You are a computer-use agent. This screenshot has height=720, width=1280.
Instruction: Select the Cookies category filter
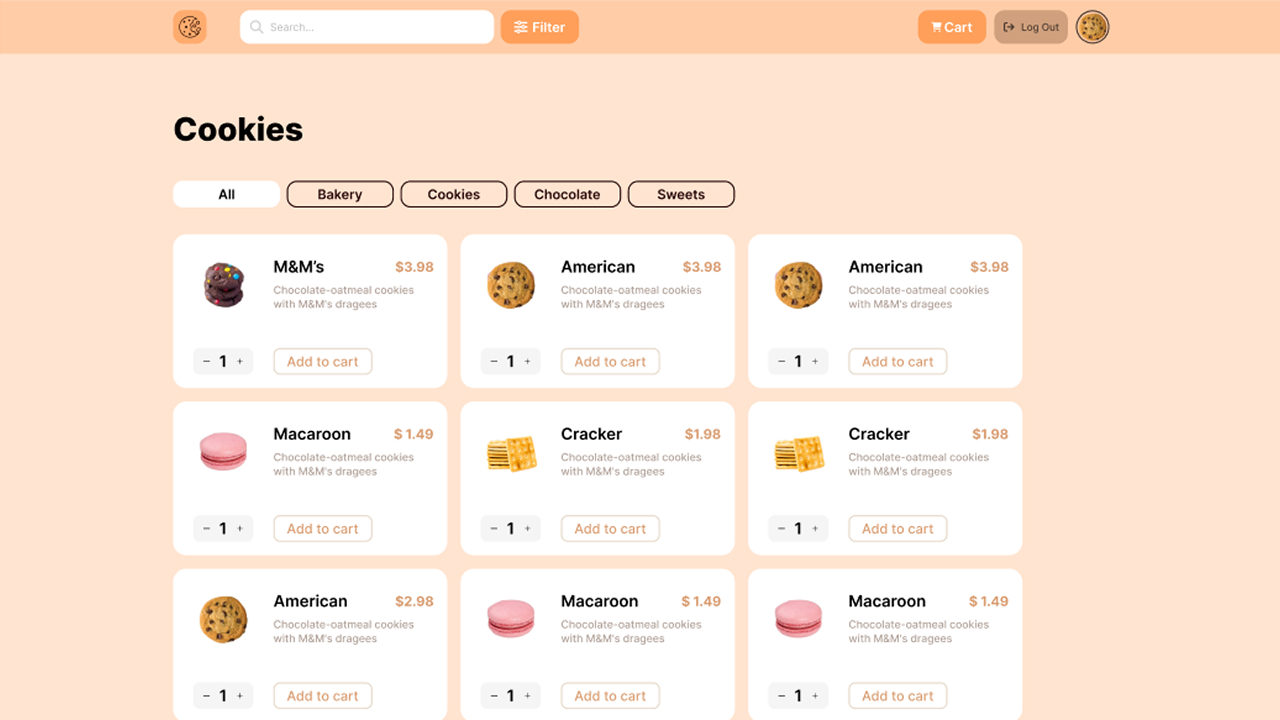click(453, 194)
